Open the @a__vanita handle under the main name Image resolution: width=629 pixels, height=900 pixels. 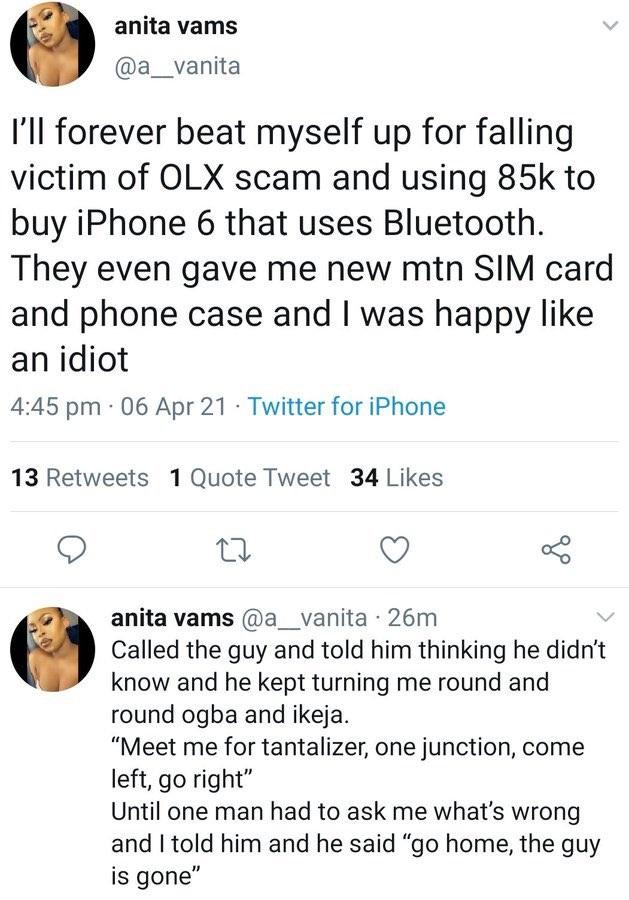coord(175,66)
